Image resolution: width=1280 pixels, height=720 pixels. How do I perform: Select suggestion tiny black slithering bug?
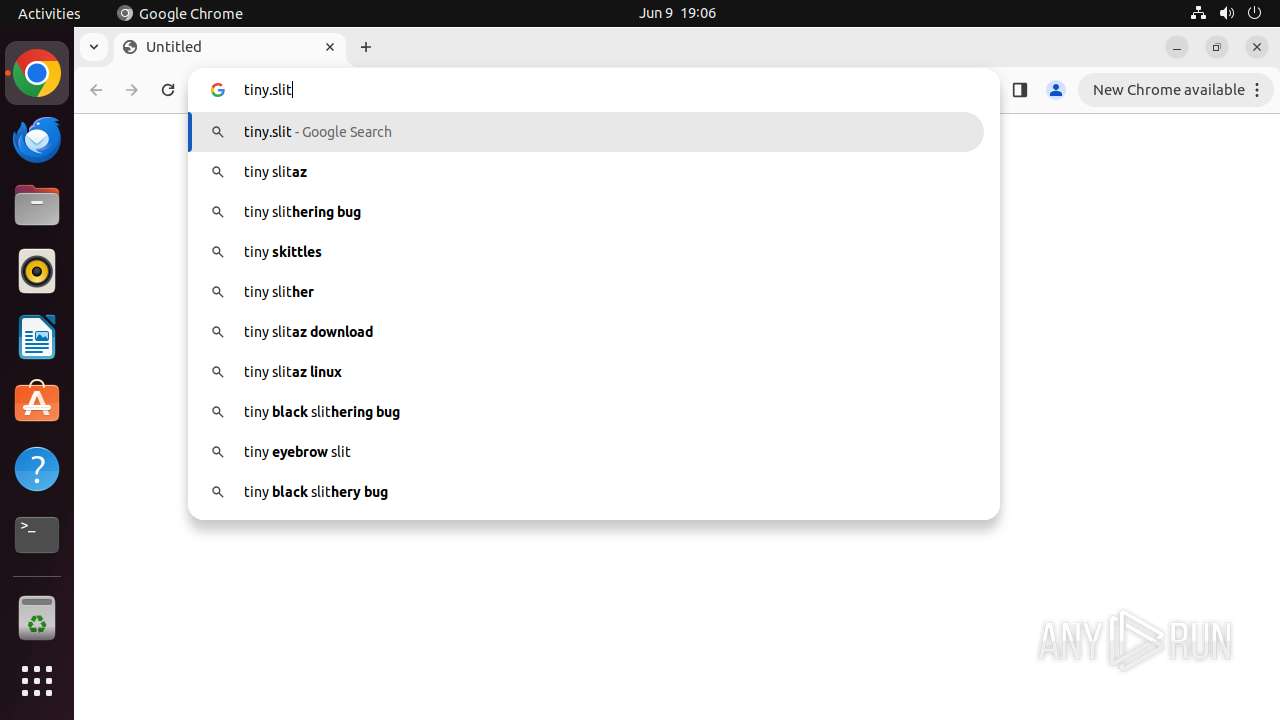(x=586, y=412)
